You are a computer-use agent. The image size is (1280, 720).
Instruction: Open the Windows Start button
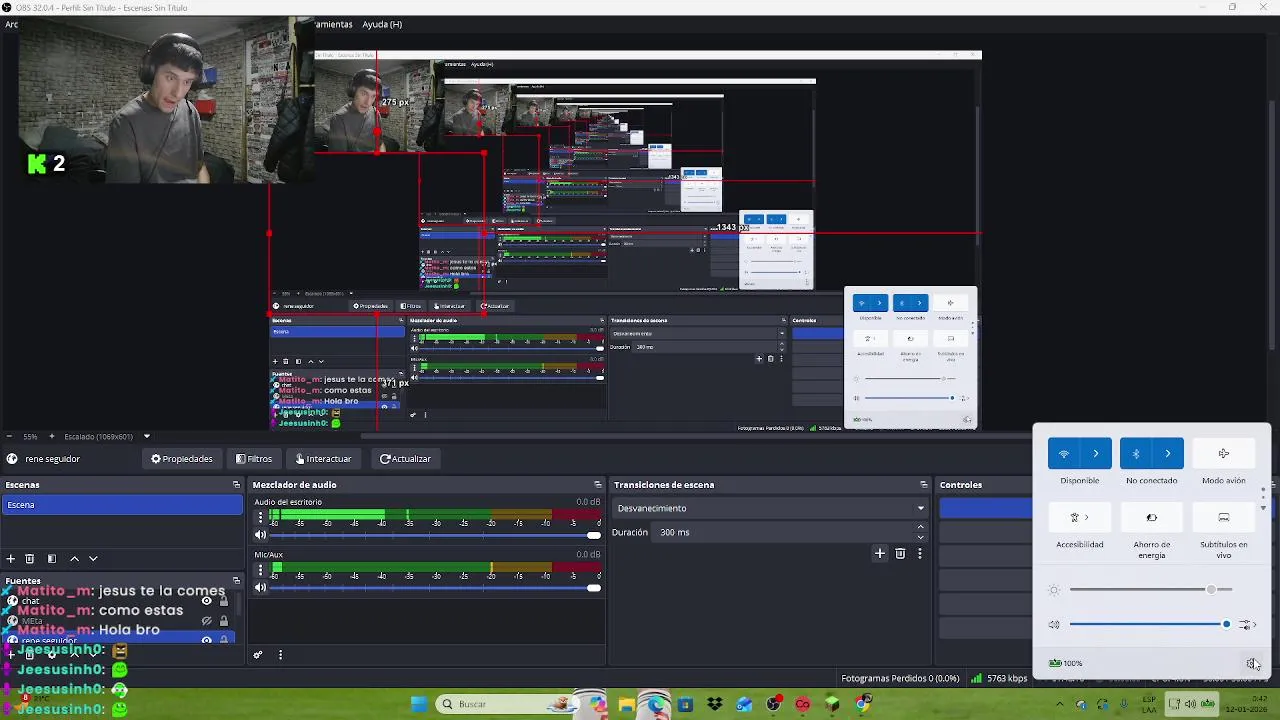click(419, 704)
